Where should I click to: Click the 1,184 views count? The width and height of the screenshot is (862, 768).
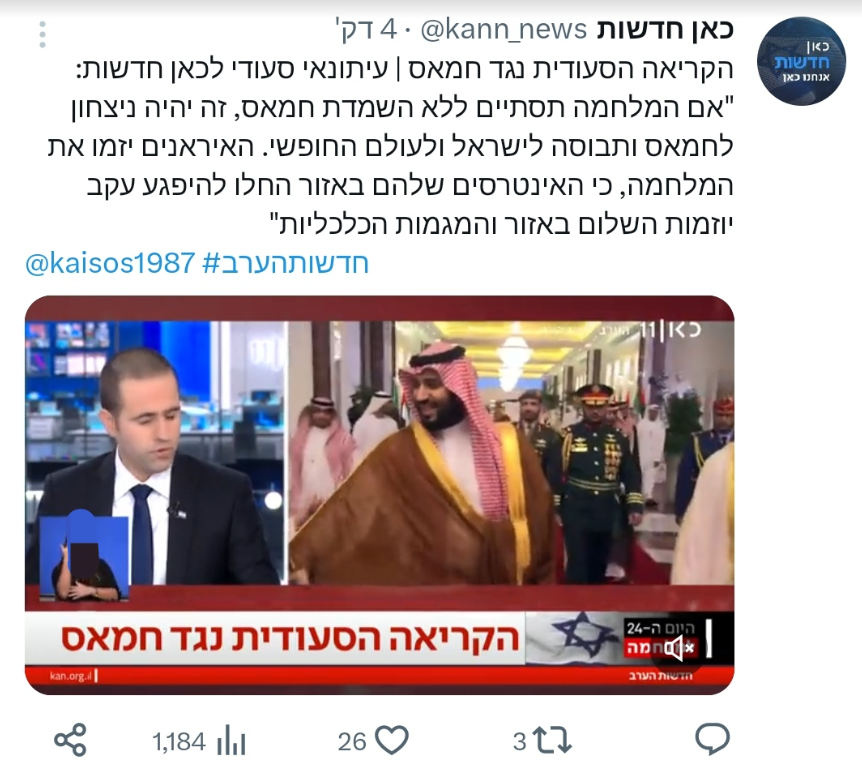(x=179, y=742)
